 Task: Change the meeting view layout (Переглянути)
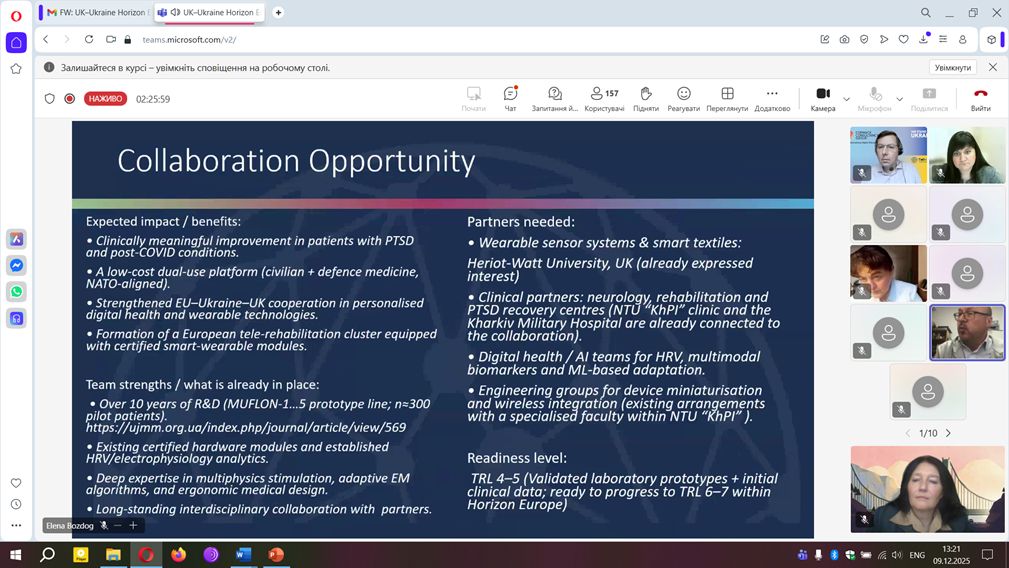pos(727,98)
